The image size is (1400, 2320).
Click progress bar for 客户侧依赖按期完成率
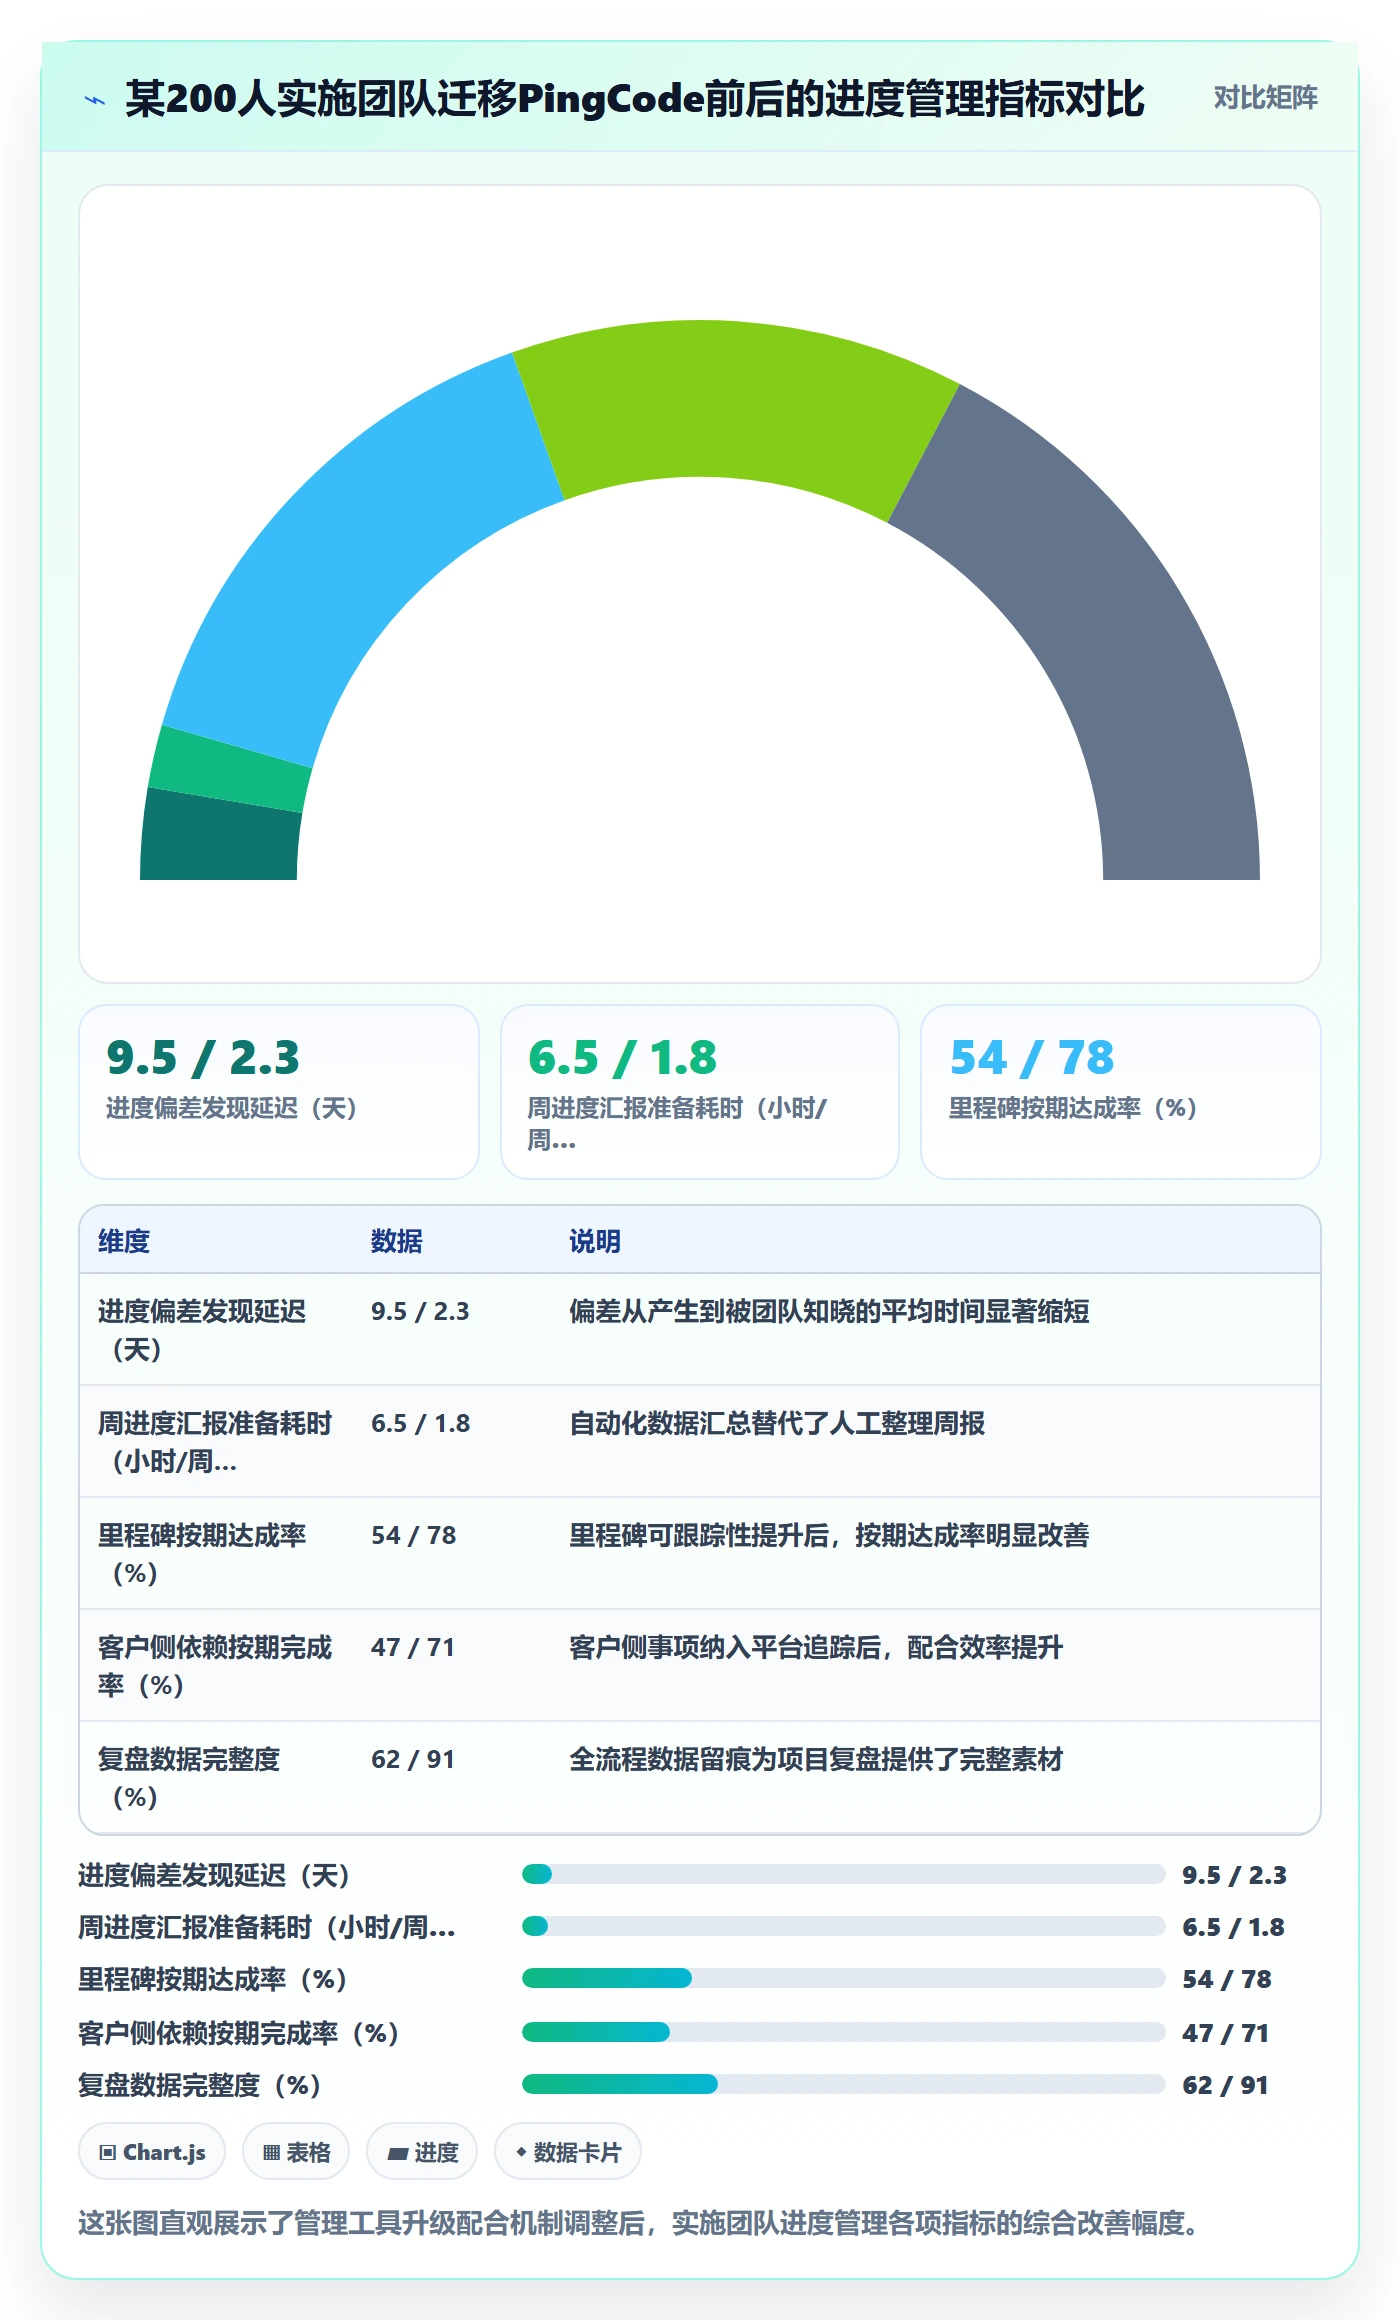tap(844, 2032)
